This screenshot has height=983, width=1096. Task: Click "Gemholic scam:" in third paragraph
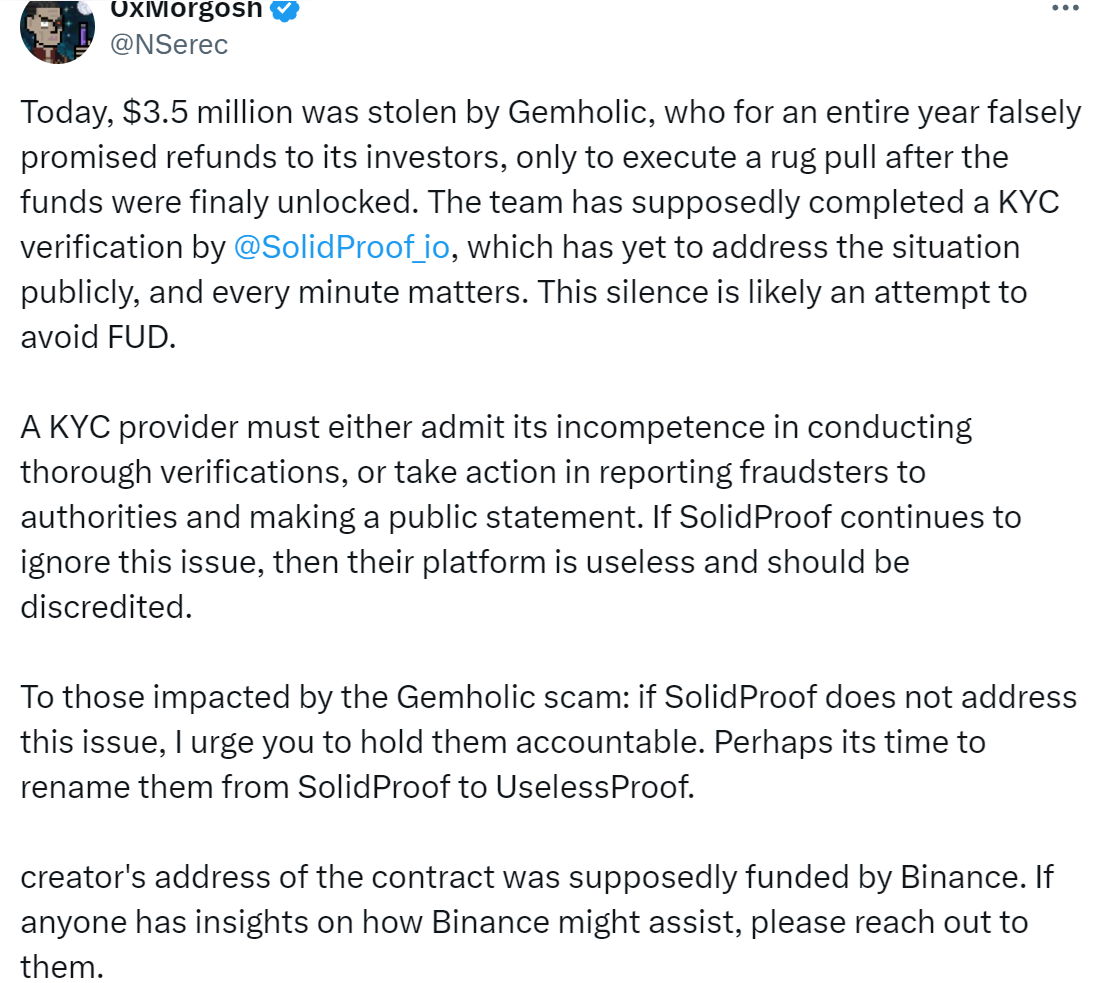pyautogui.click(x=513, y=697)
